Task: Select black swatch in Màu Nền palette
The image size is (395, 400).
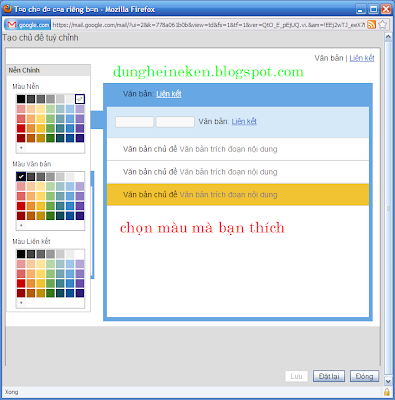Action: [x=21, y=99]
